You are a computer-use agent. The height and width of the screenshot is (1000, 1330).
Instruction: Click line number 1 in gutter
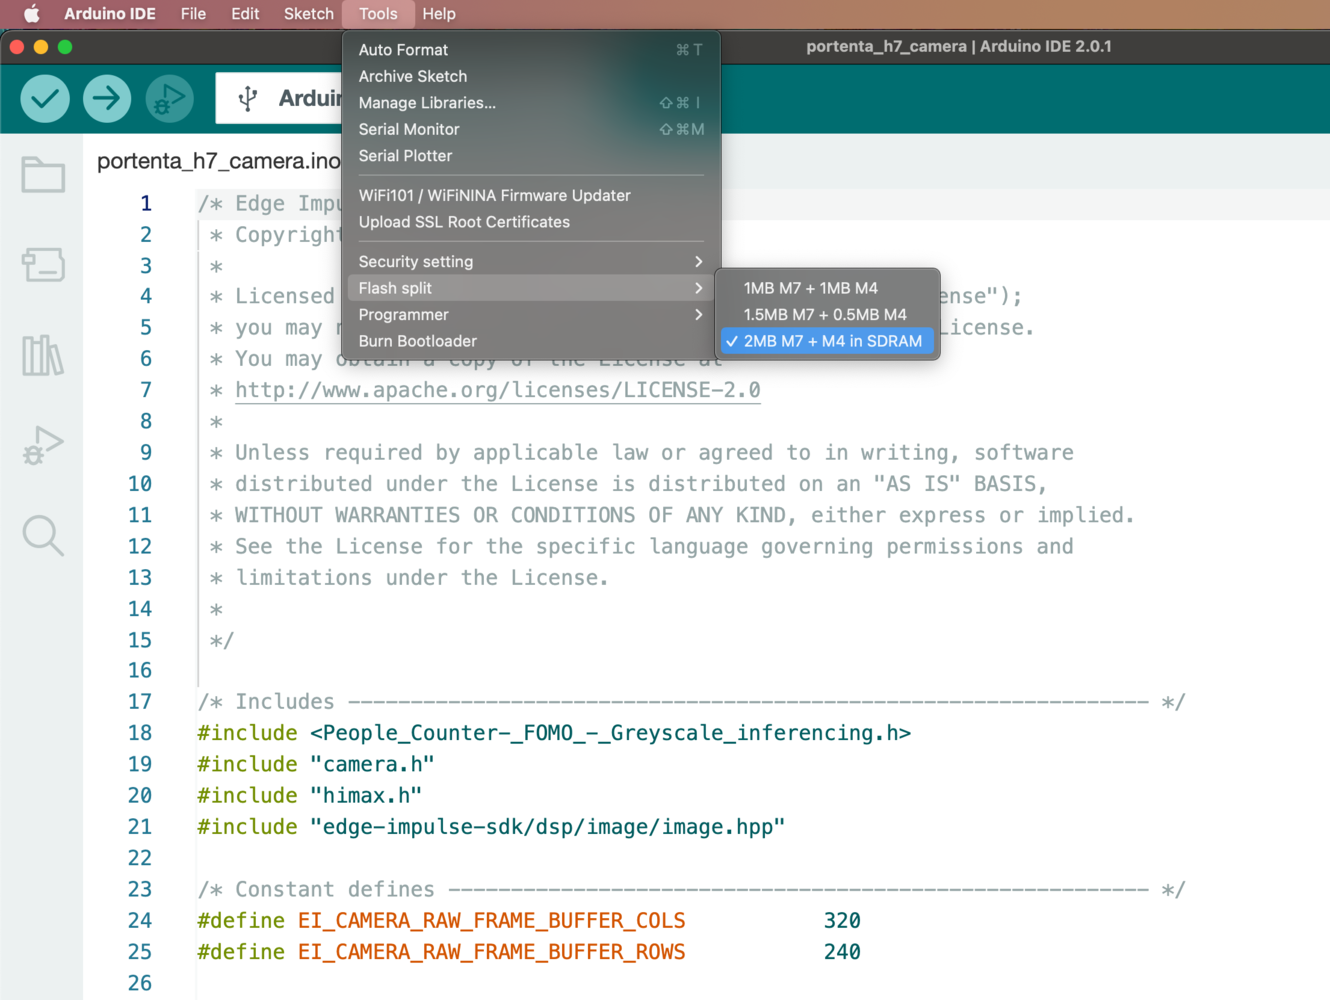tap(146, 203)
